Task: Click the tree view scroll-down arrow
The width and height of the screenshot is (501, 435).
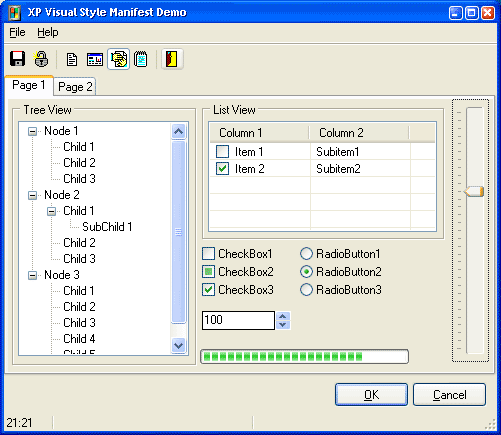Action: pos(178,345)
